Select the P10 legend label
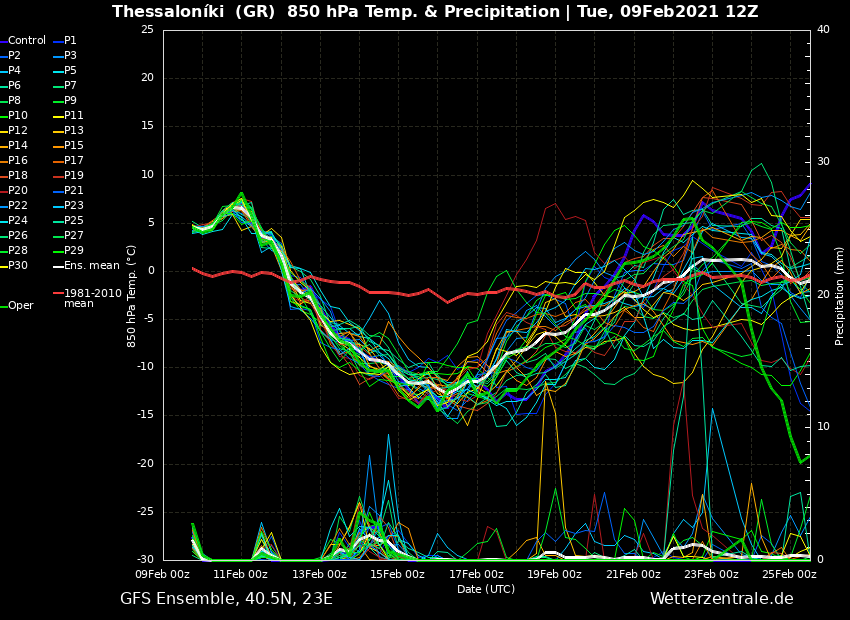Viewport: 850px width, 620px height. [x=18, y=116]
